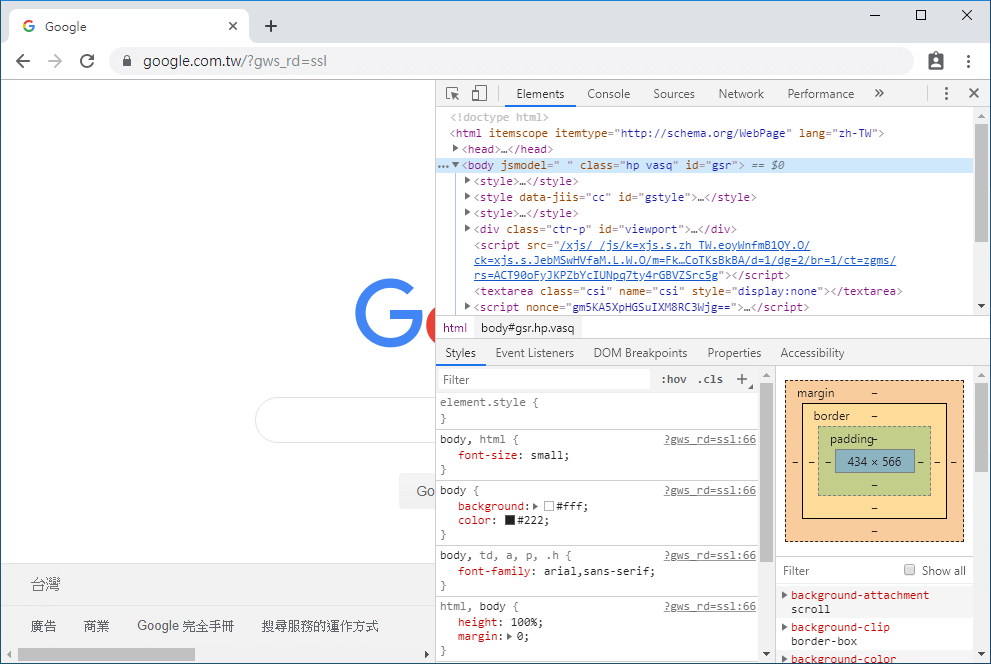991x664 pixels.
Task: Open the Properties sub-tab
Action: [x=734, y=353]
